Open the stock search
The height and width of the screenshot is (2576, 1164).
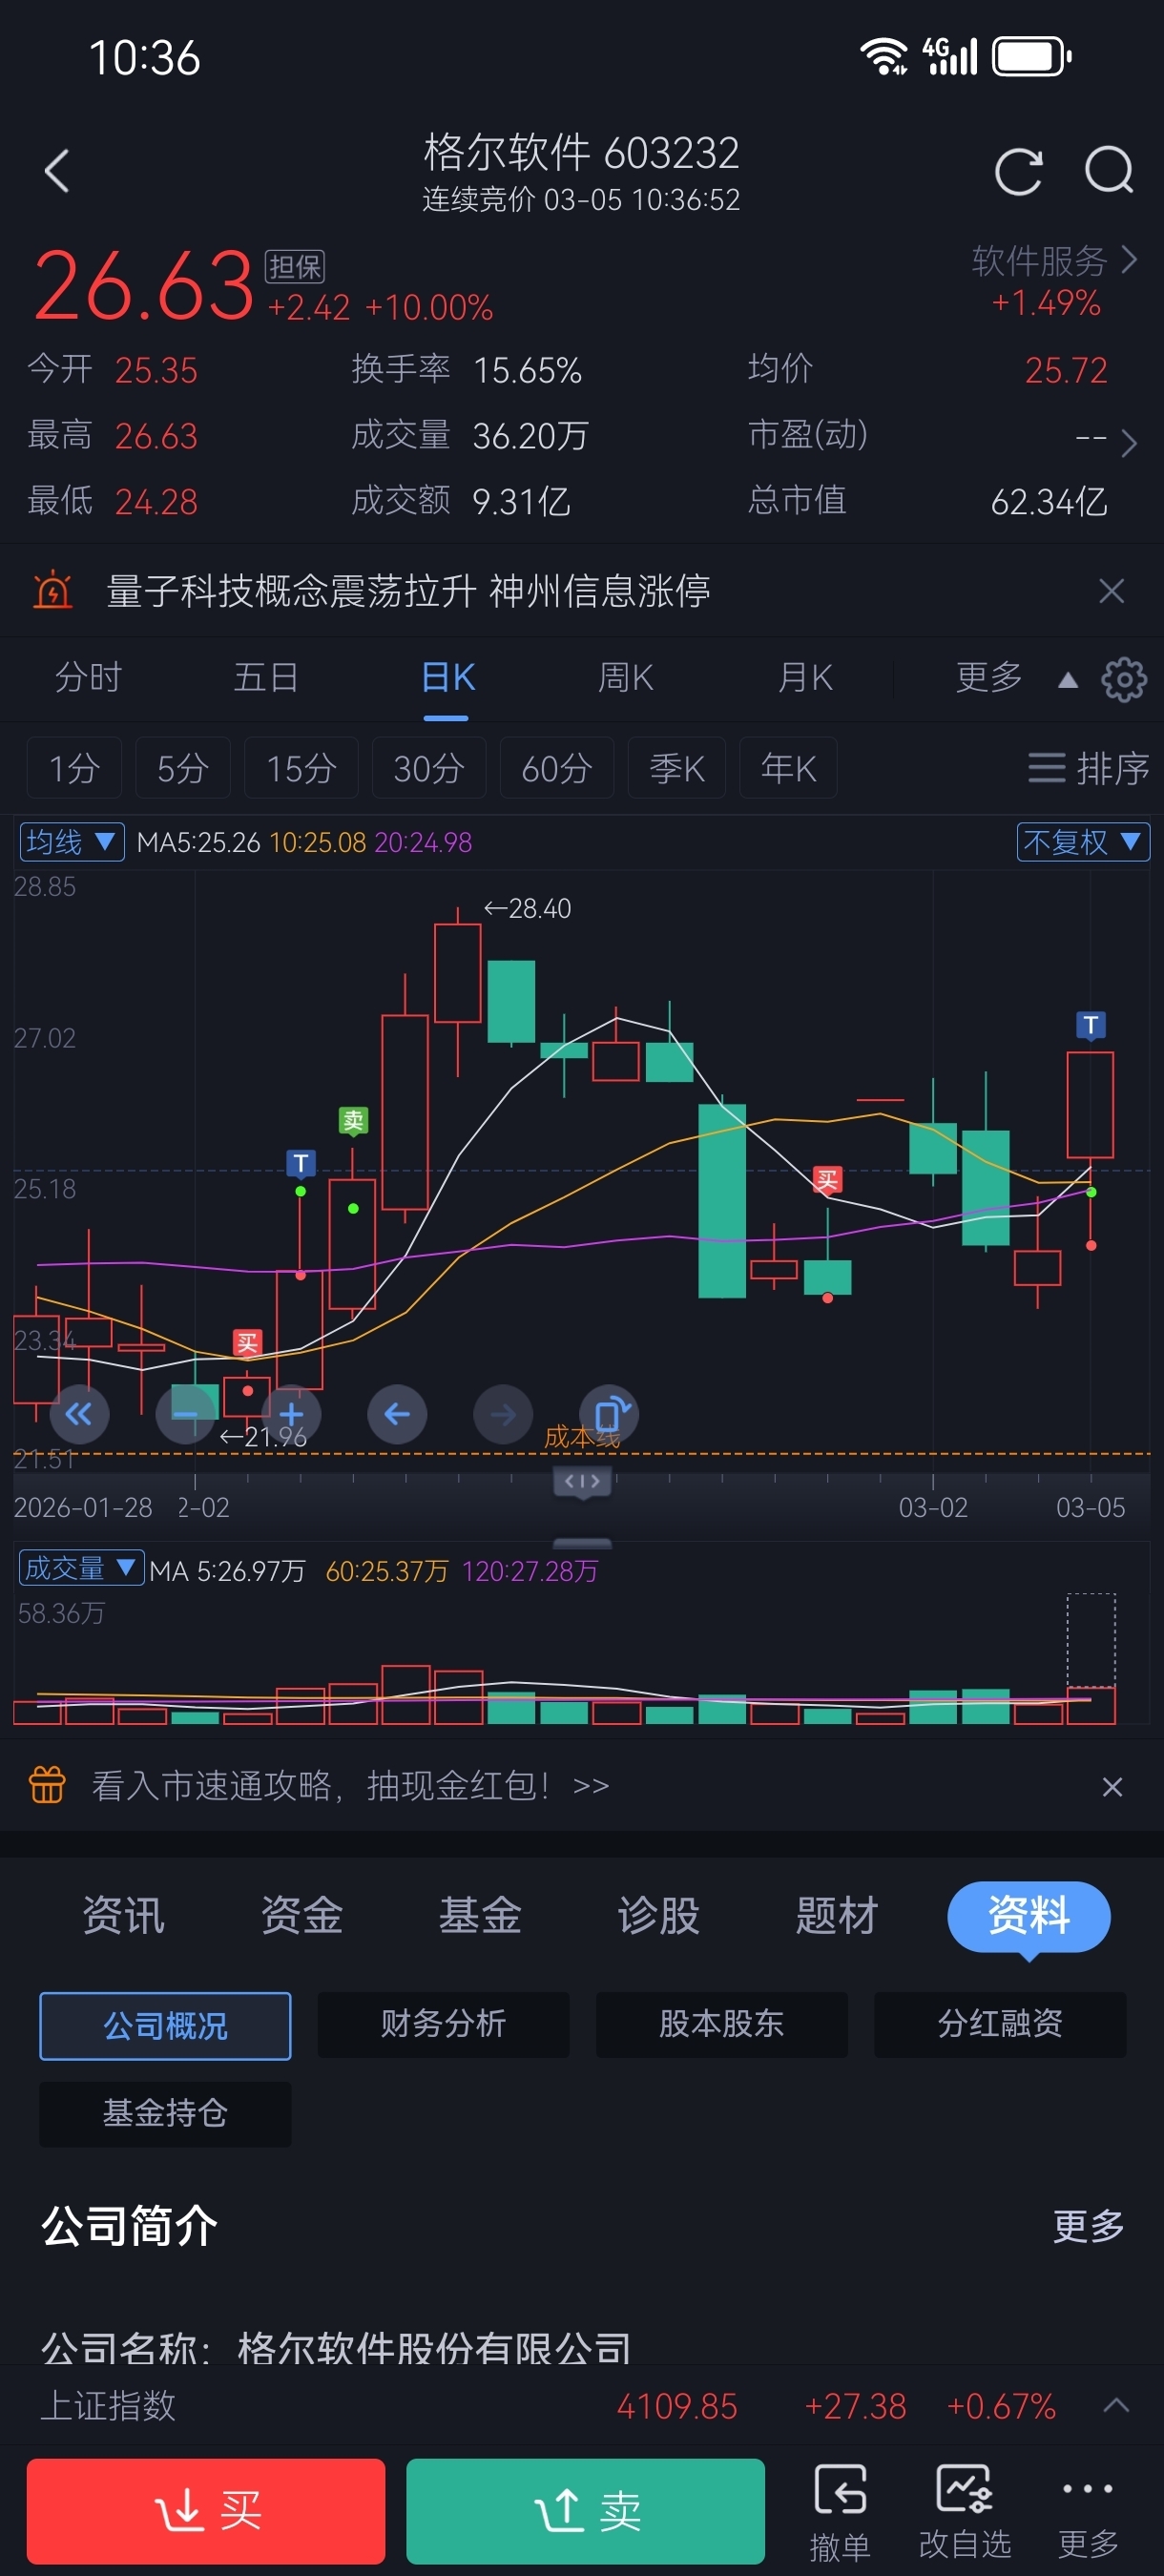(1109, 171)
